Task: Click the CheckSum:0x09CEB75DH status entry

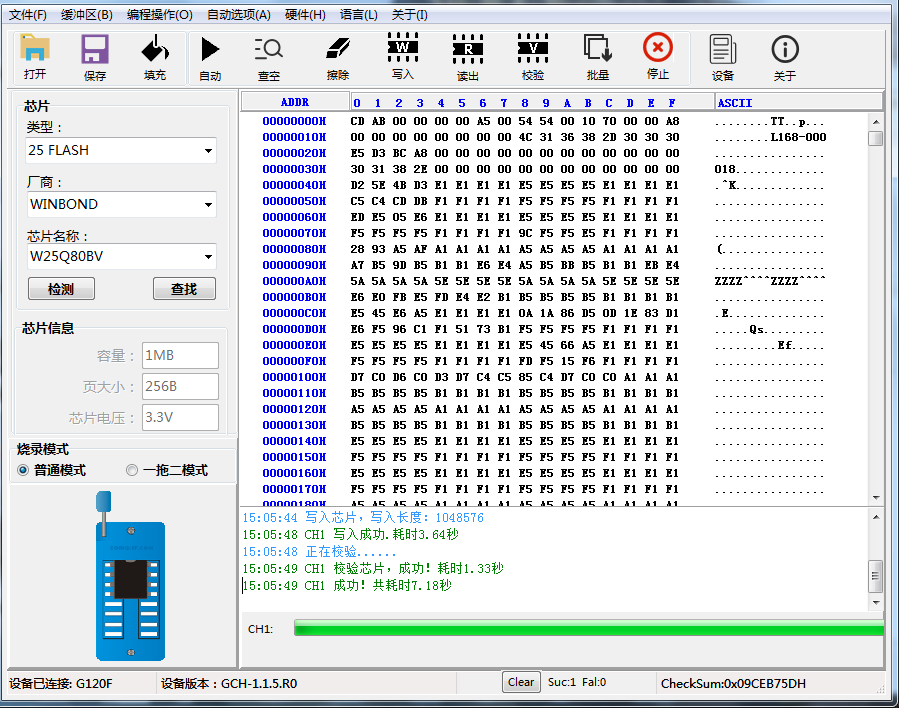Action: 733,683
